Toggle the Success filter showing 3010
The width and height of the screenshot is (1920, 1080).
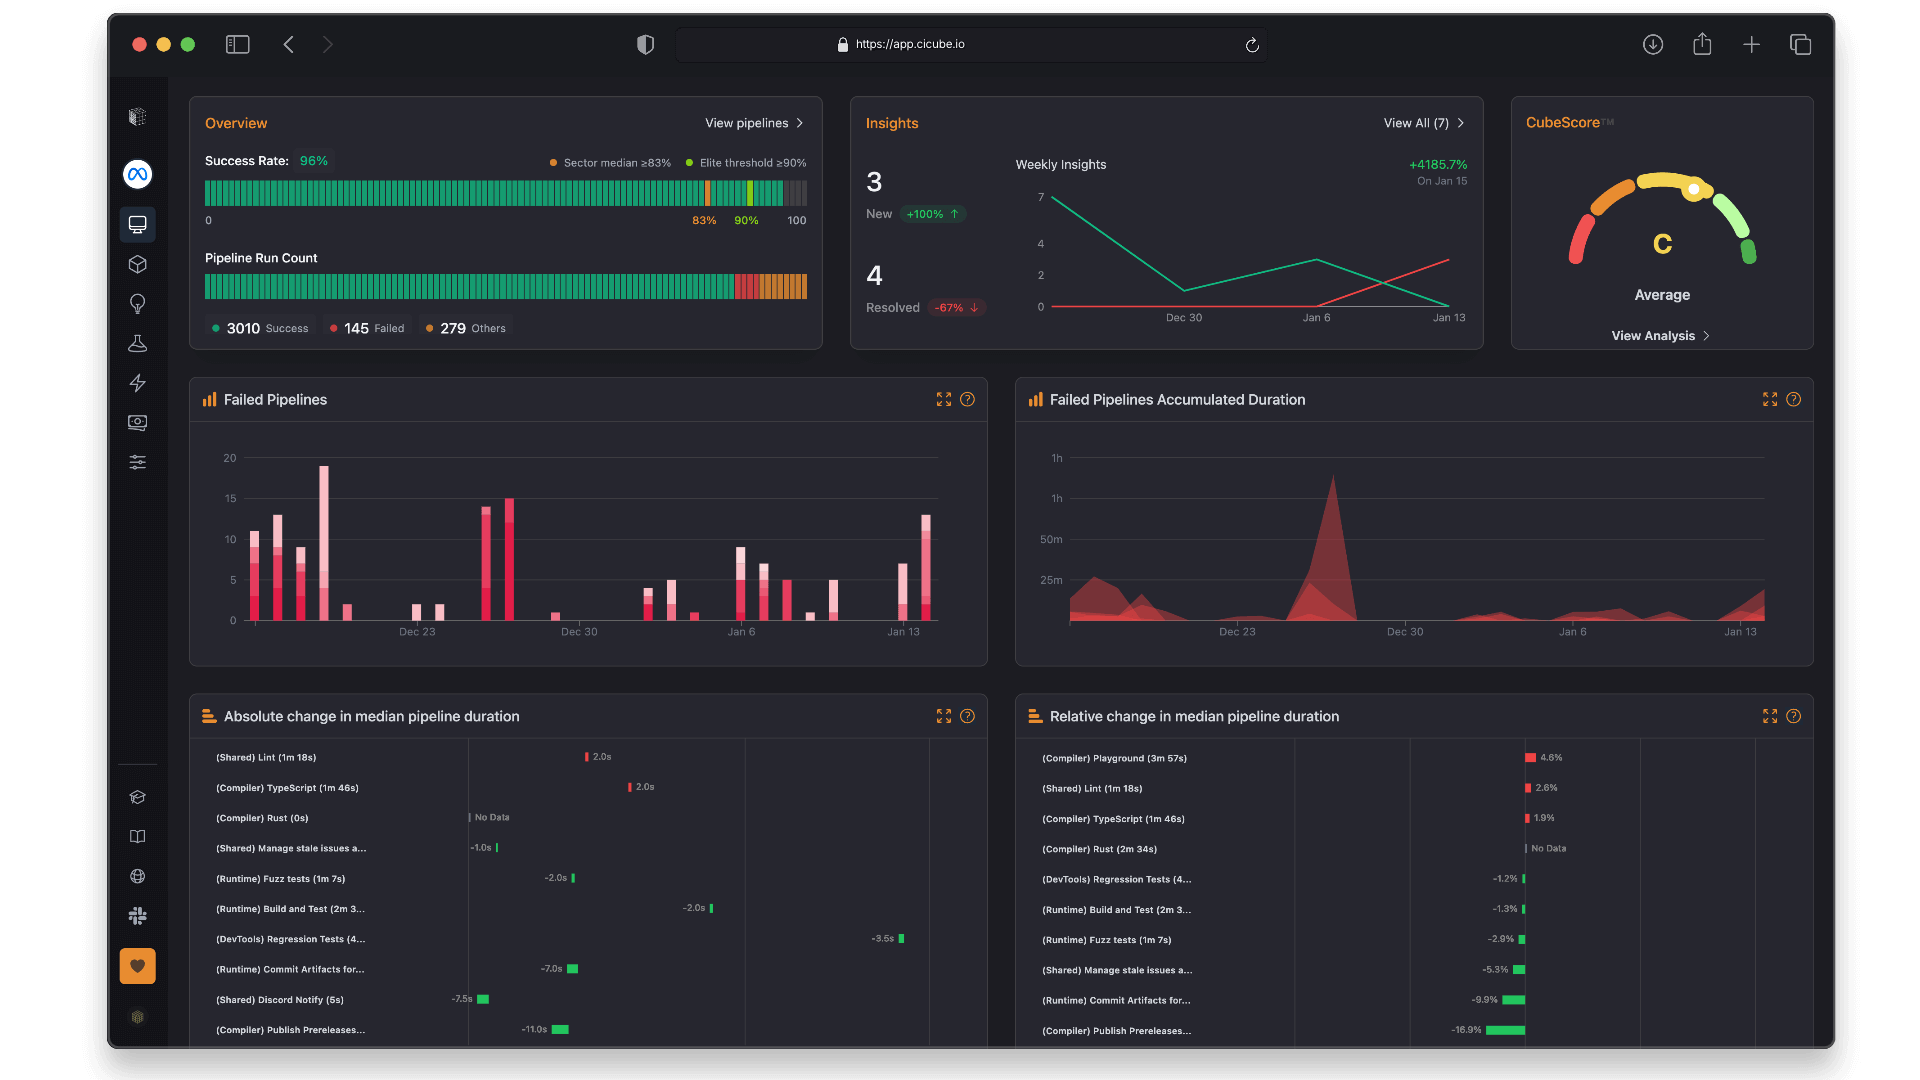click(260, 327)
